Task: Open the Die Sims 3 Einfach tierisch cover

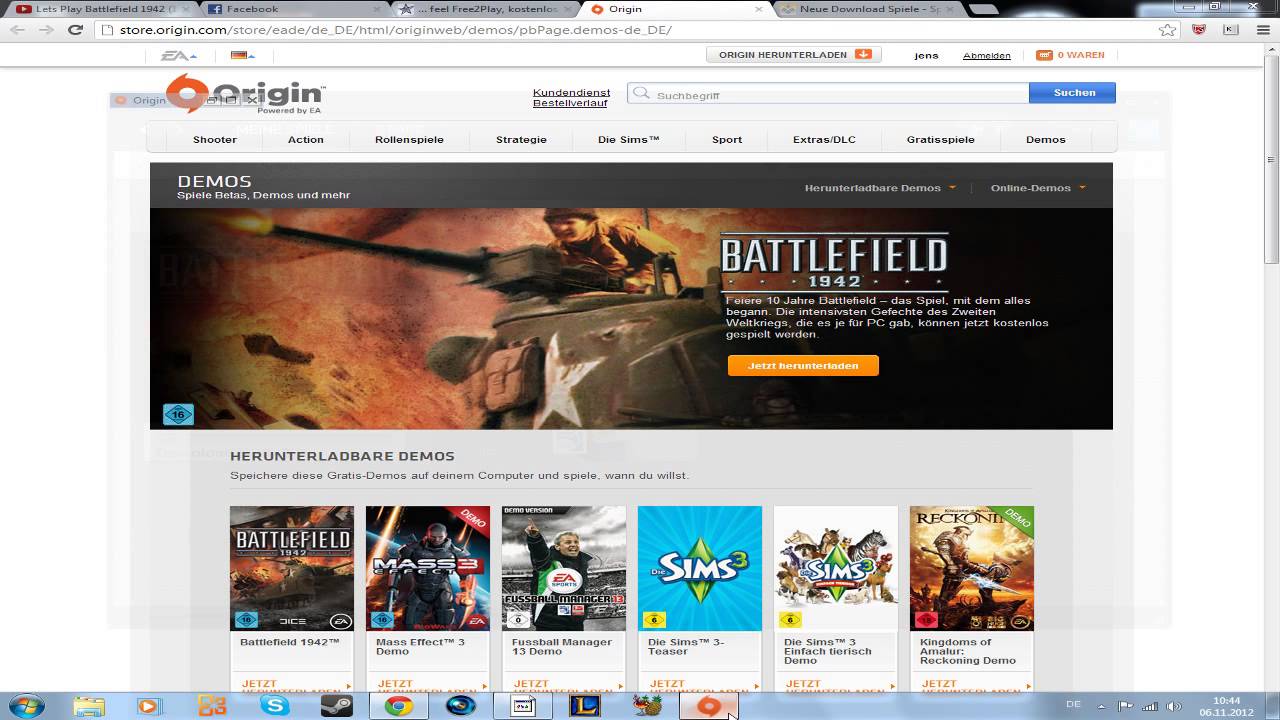Action: [x=836, y=568]
